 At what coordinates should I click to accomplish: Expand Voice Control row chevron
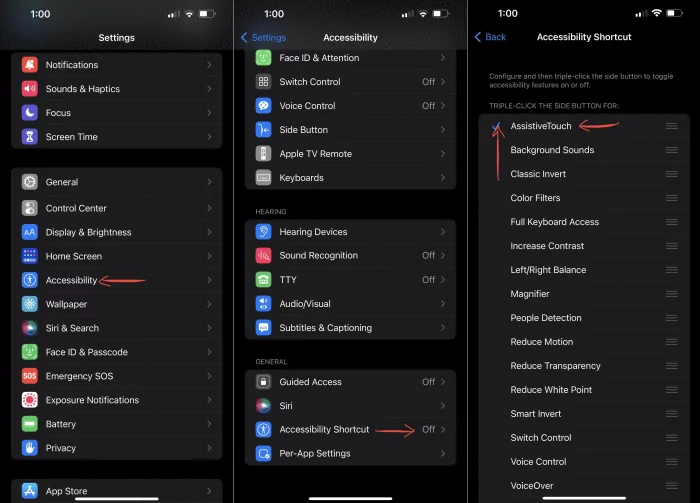coord(443,106)
